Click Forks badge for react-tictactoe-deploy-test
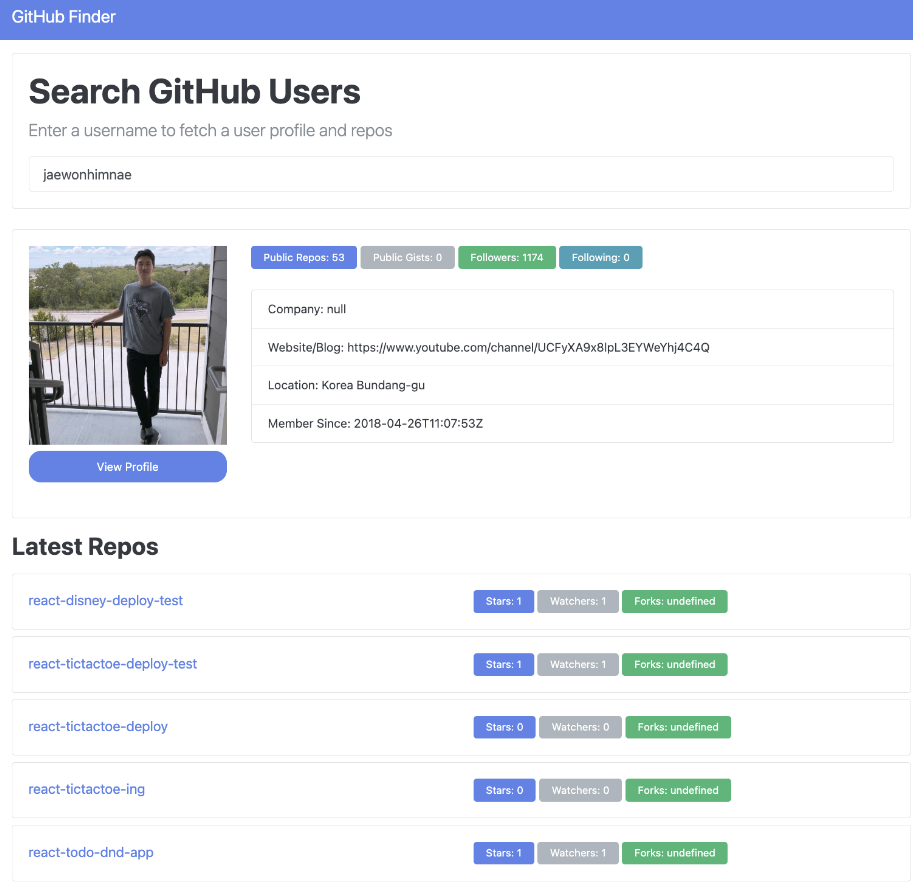This screenshot has height=890, width=913. click(674, 664)
